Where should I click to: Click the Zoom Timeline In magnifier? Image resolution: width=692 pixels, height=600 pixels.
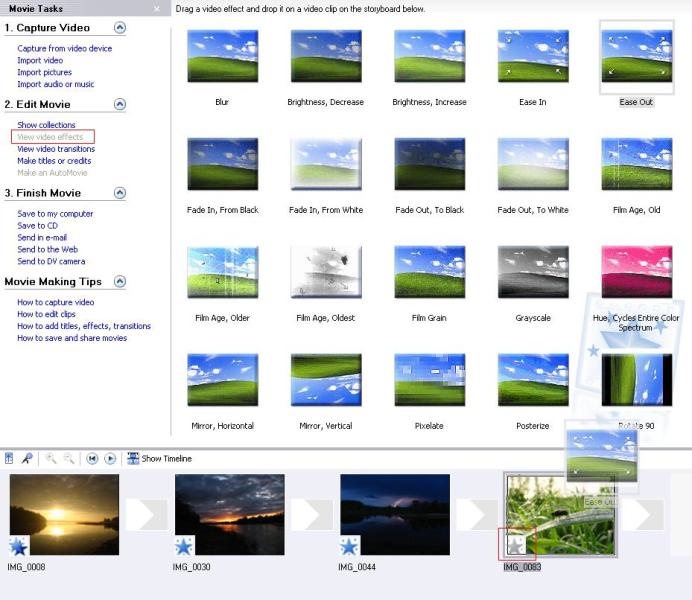(51, 458)
